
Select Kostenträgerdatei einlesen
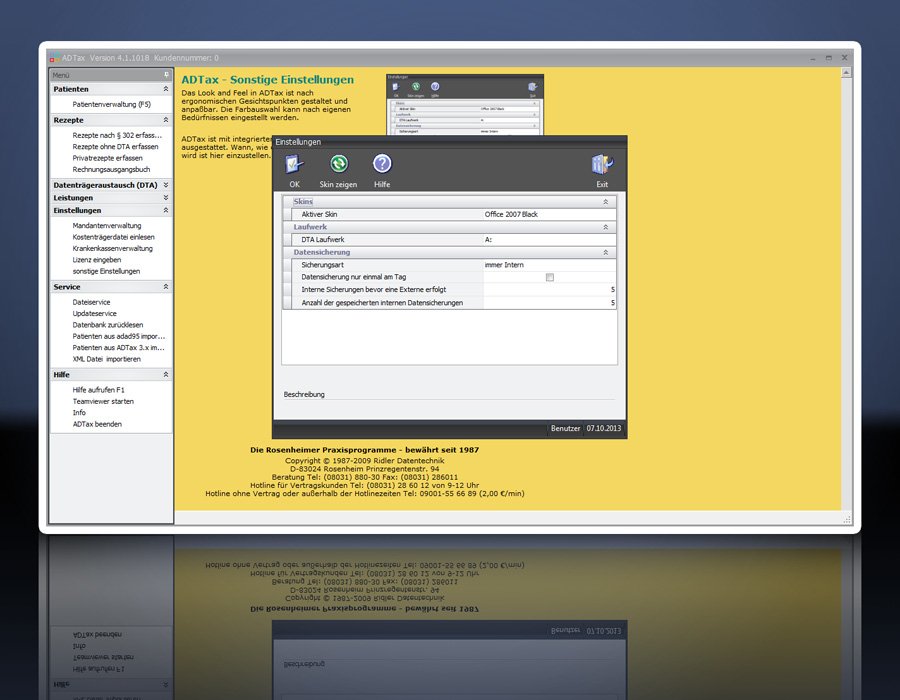tap(113, 237)
